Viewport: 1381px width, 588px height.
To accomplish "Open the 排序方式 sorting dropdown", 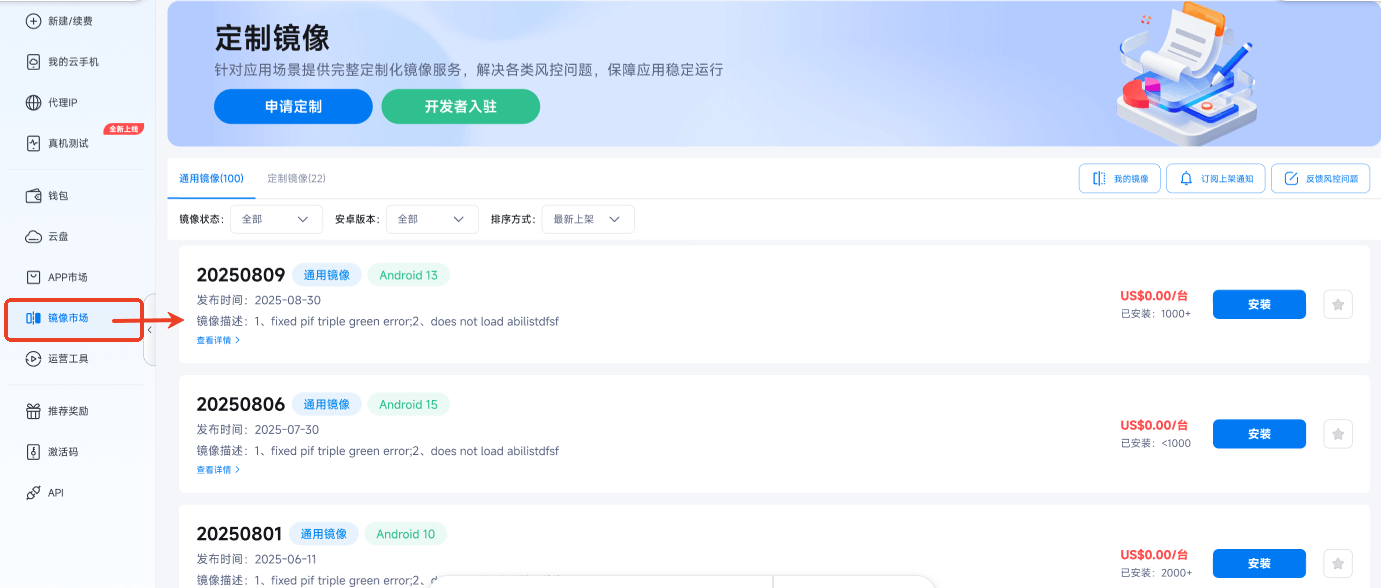I will pos(588,219).
